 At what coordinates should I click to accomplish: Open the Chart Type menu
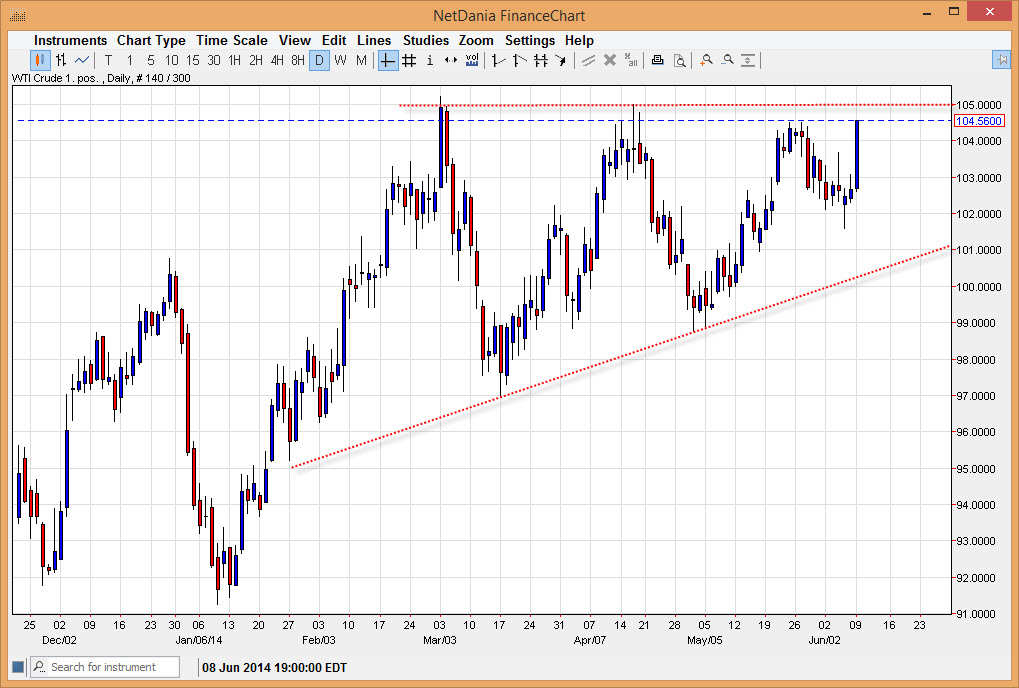pyautogui.click(x=151, y=40)
